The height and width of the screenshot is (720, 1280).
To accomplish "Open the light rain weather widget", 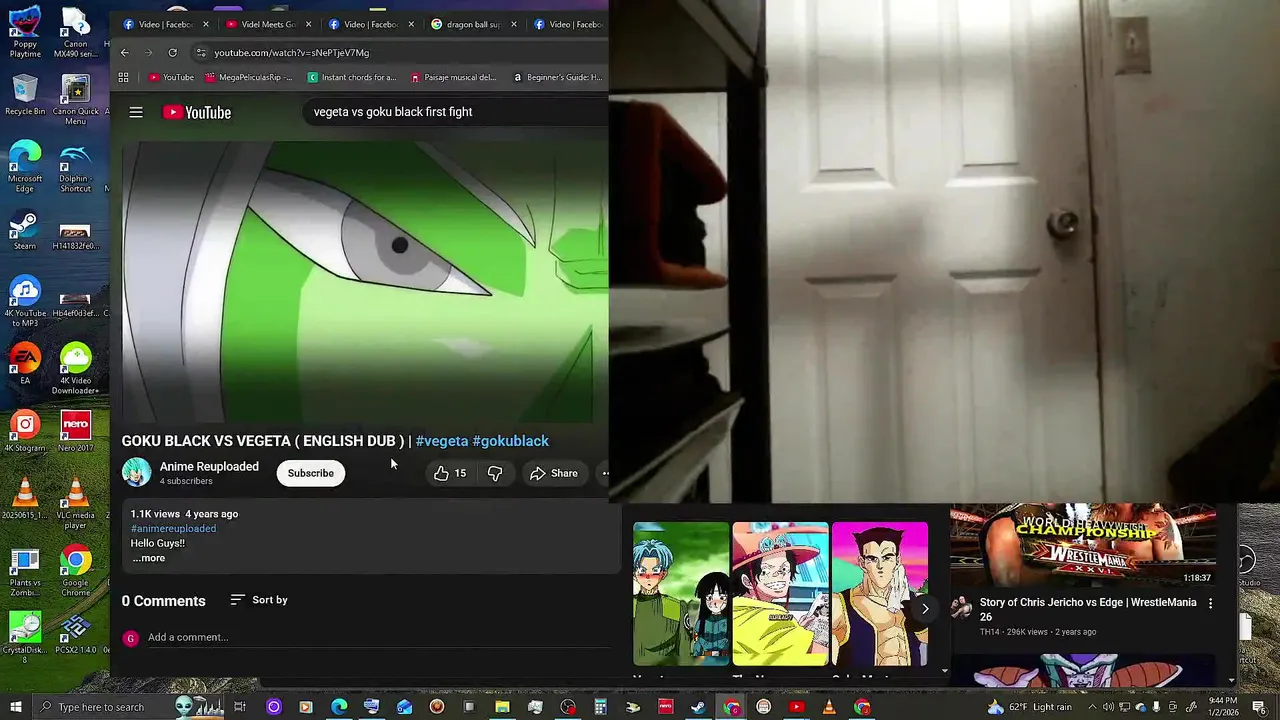I will tap(1030, 707).
